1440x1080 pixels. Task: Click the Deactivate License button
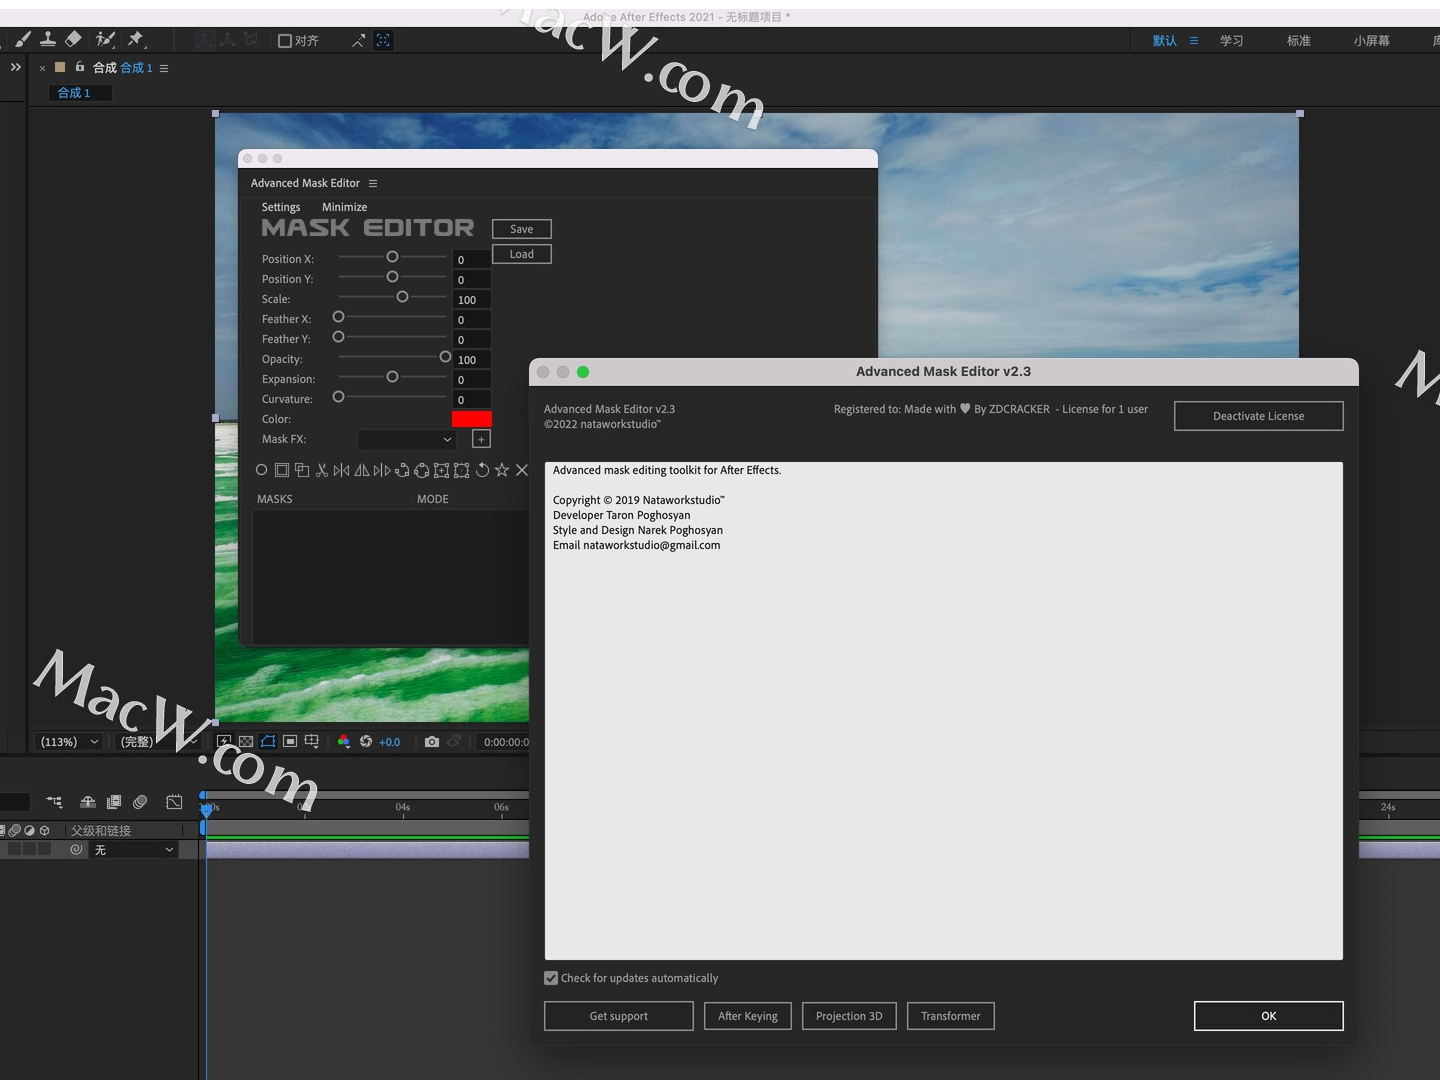[x=1258, y=416]
